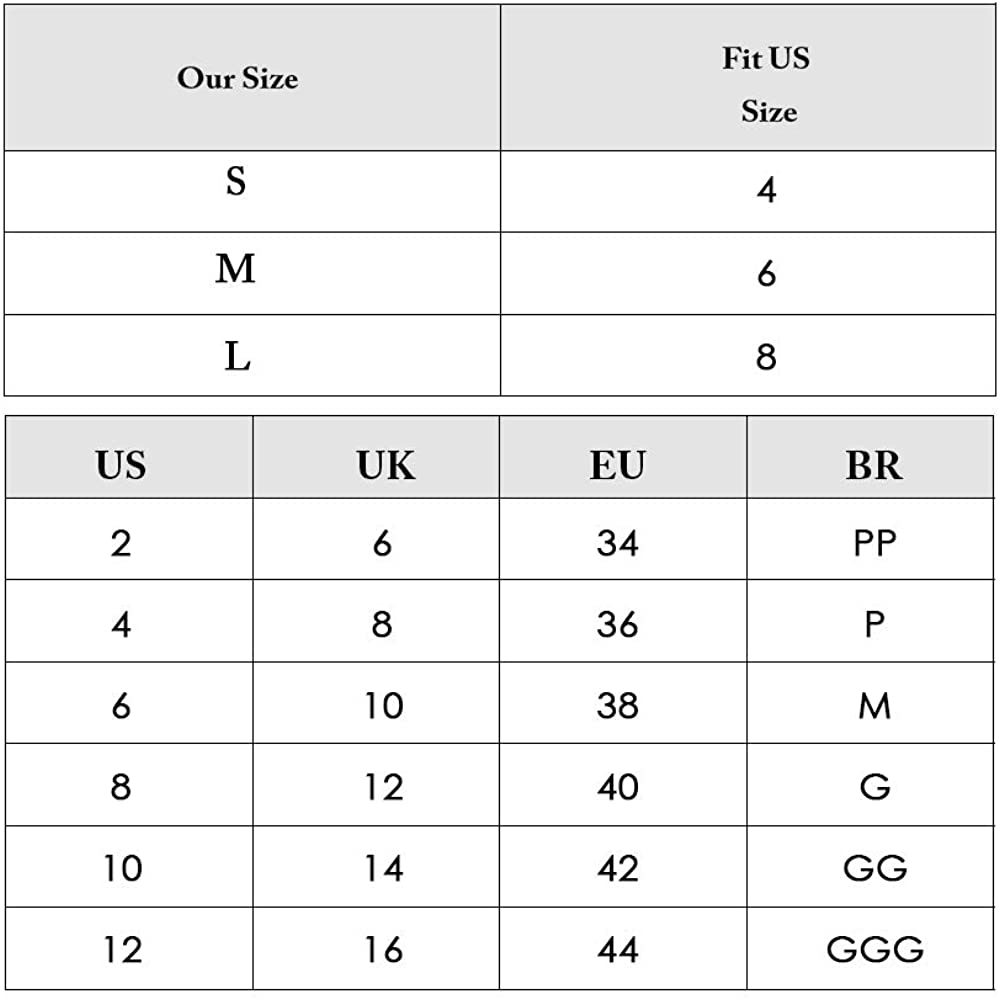Screen dimensions: 1000x1000
Task: Select the S size cell
Action: (x=236, y=182)
